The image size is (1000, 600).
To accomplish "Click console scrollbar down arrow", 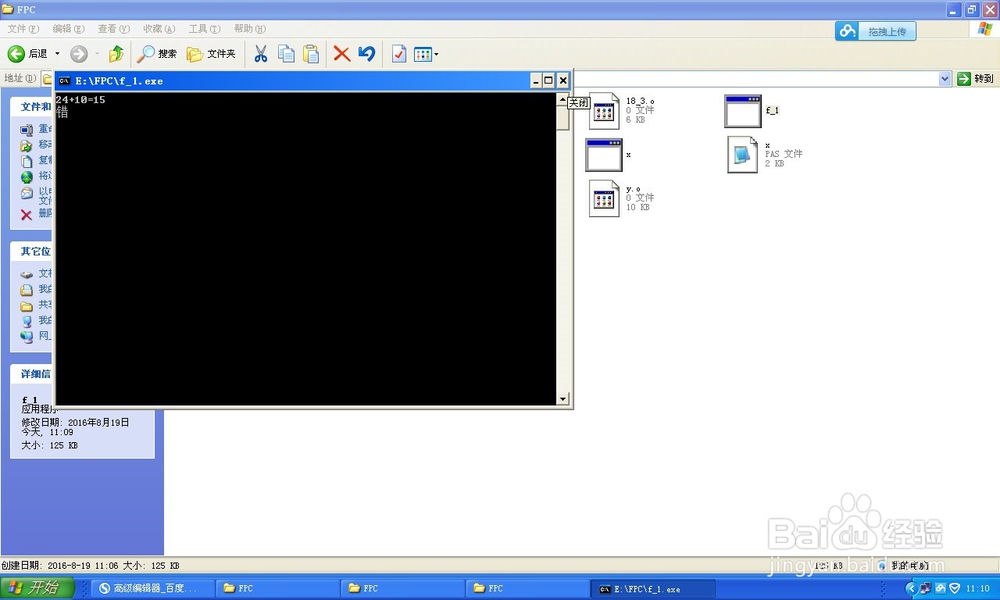I will [x=562, y=399].
